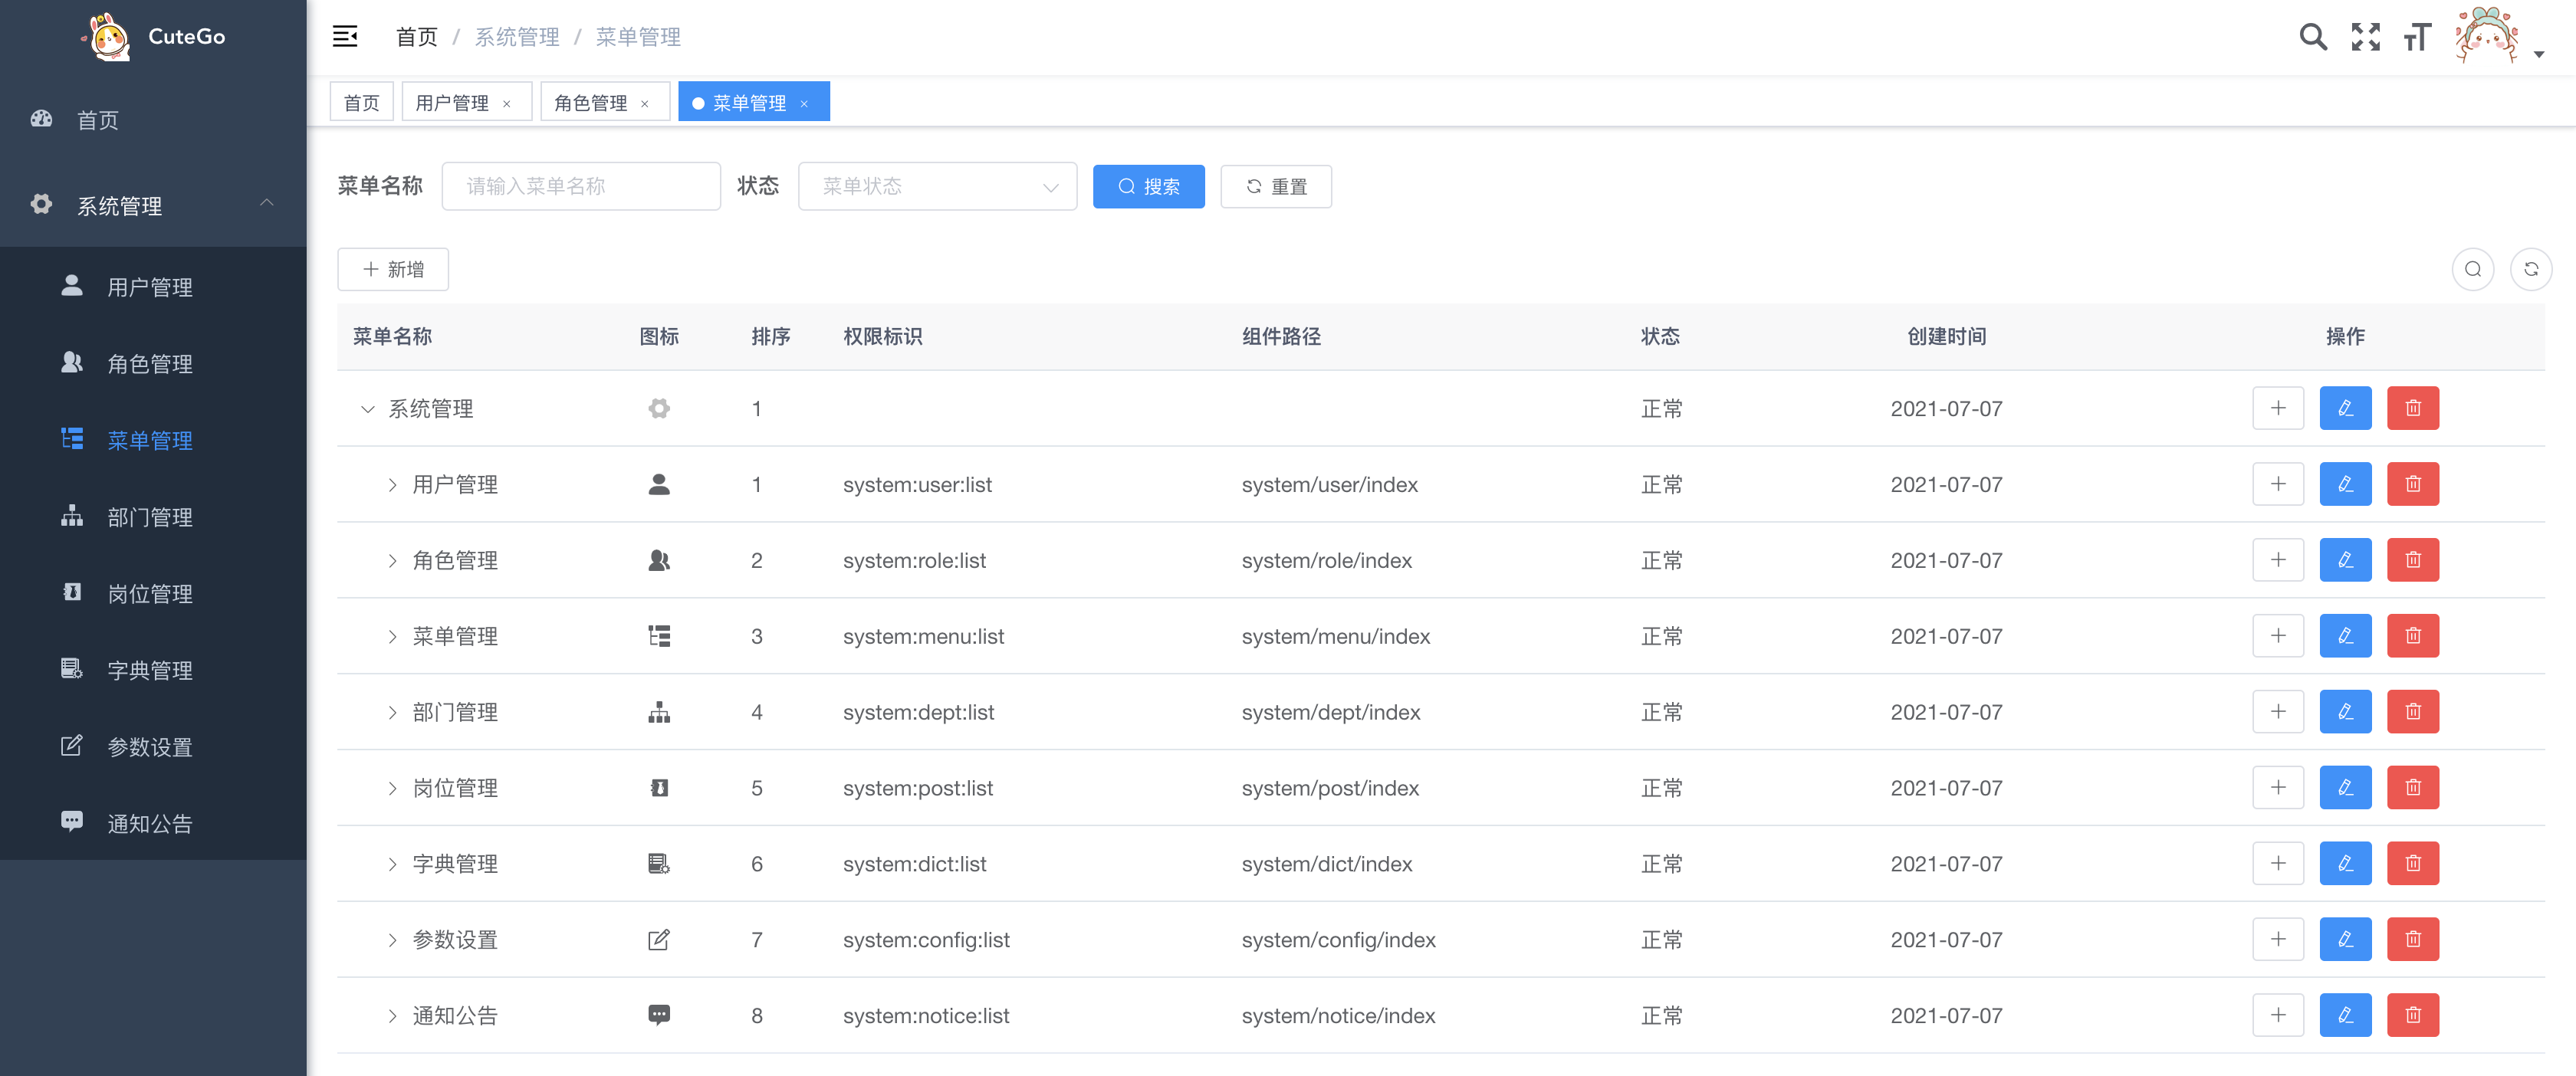Open 字典管理 in the sidebar
This screenshot has height=1076, width=2576.
(x=153, y=670)
